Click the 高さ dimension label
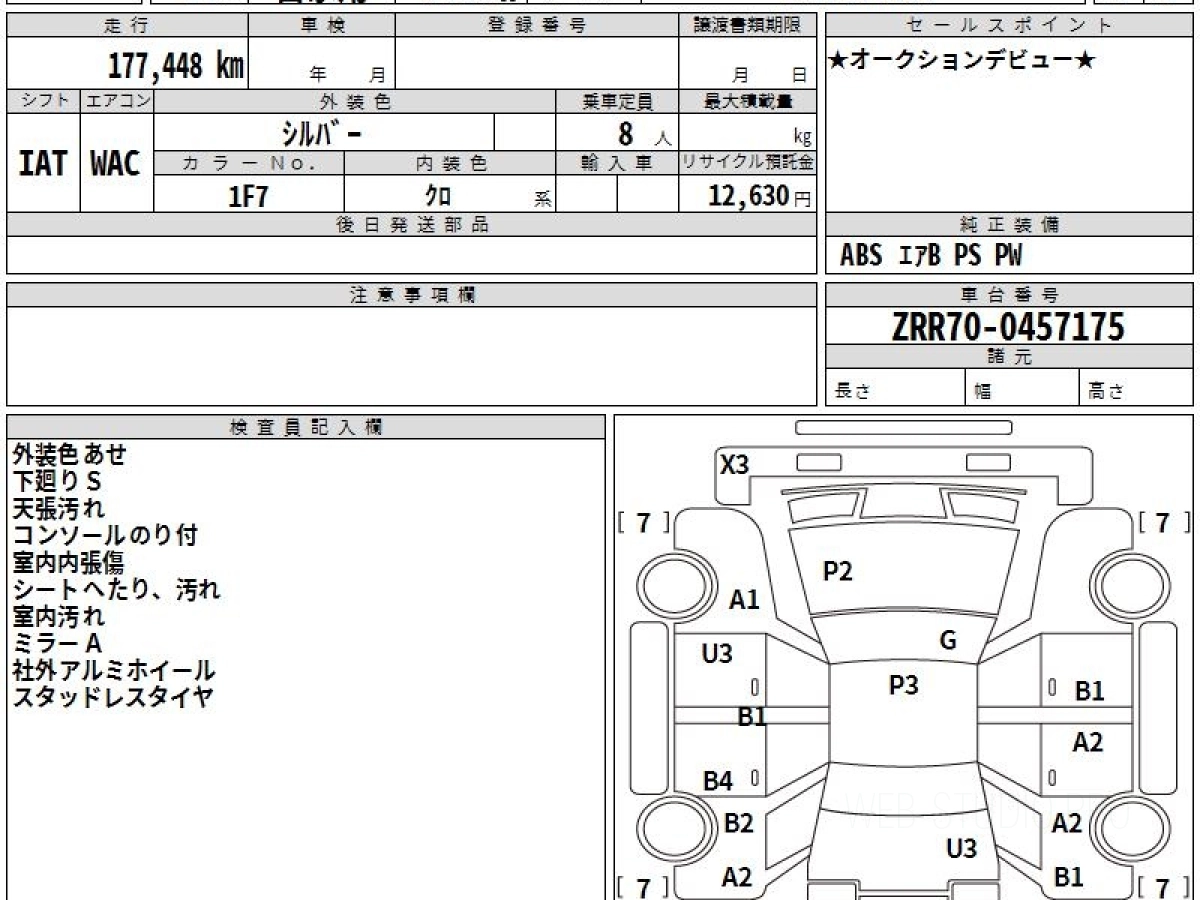 click(1107, 392)
